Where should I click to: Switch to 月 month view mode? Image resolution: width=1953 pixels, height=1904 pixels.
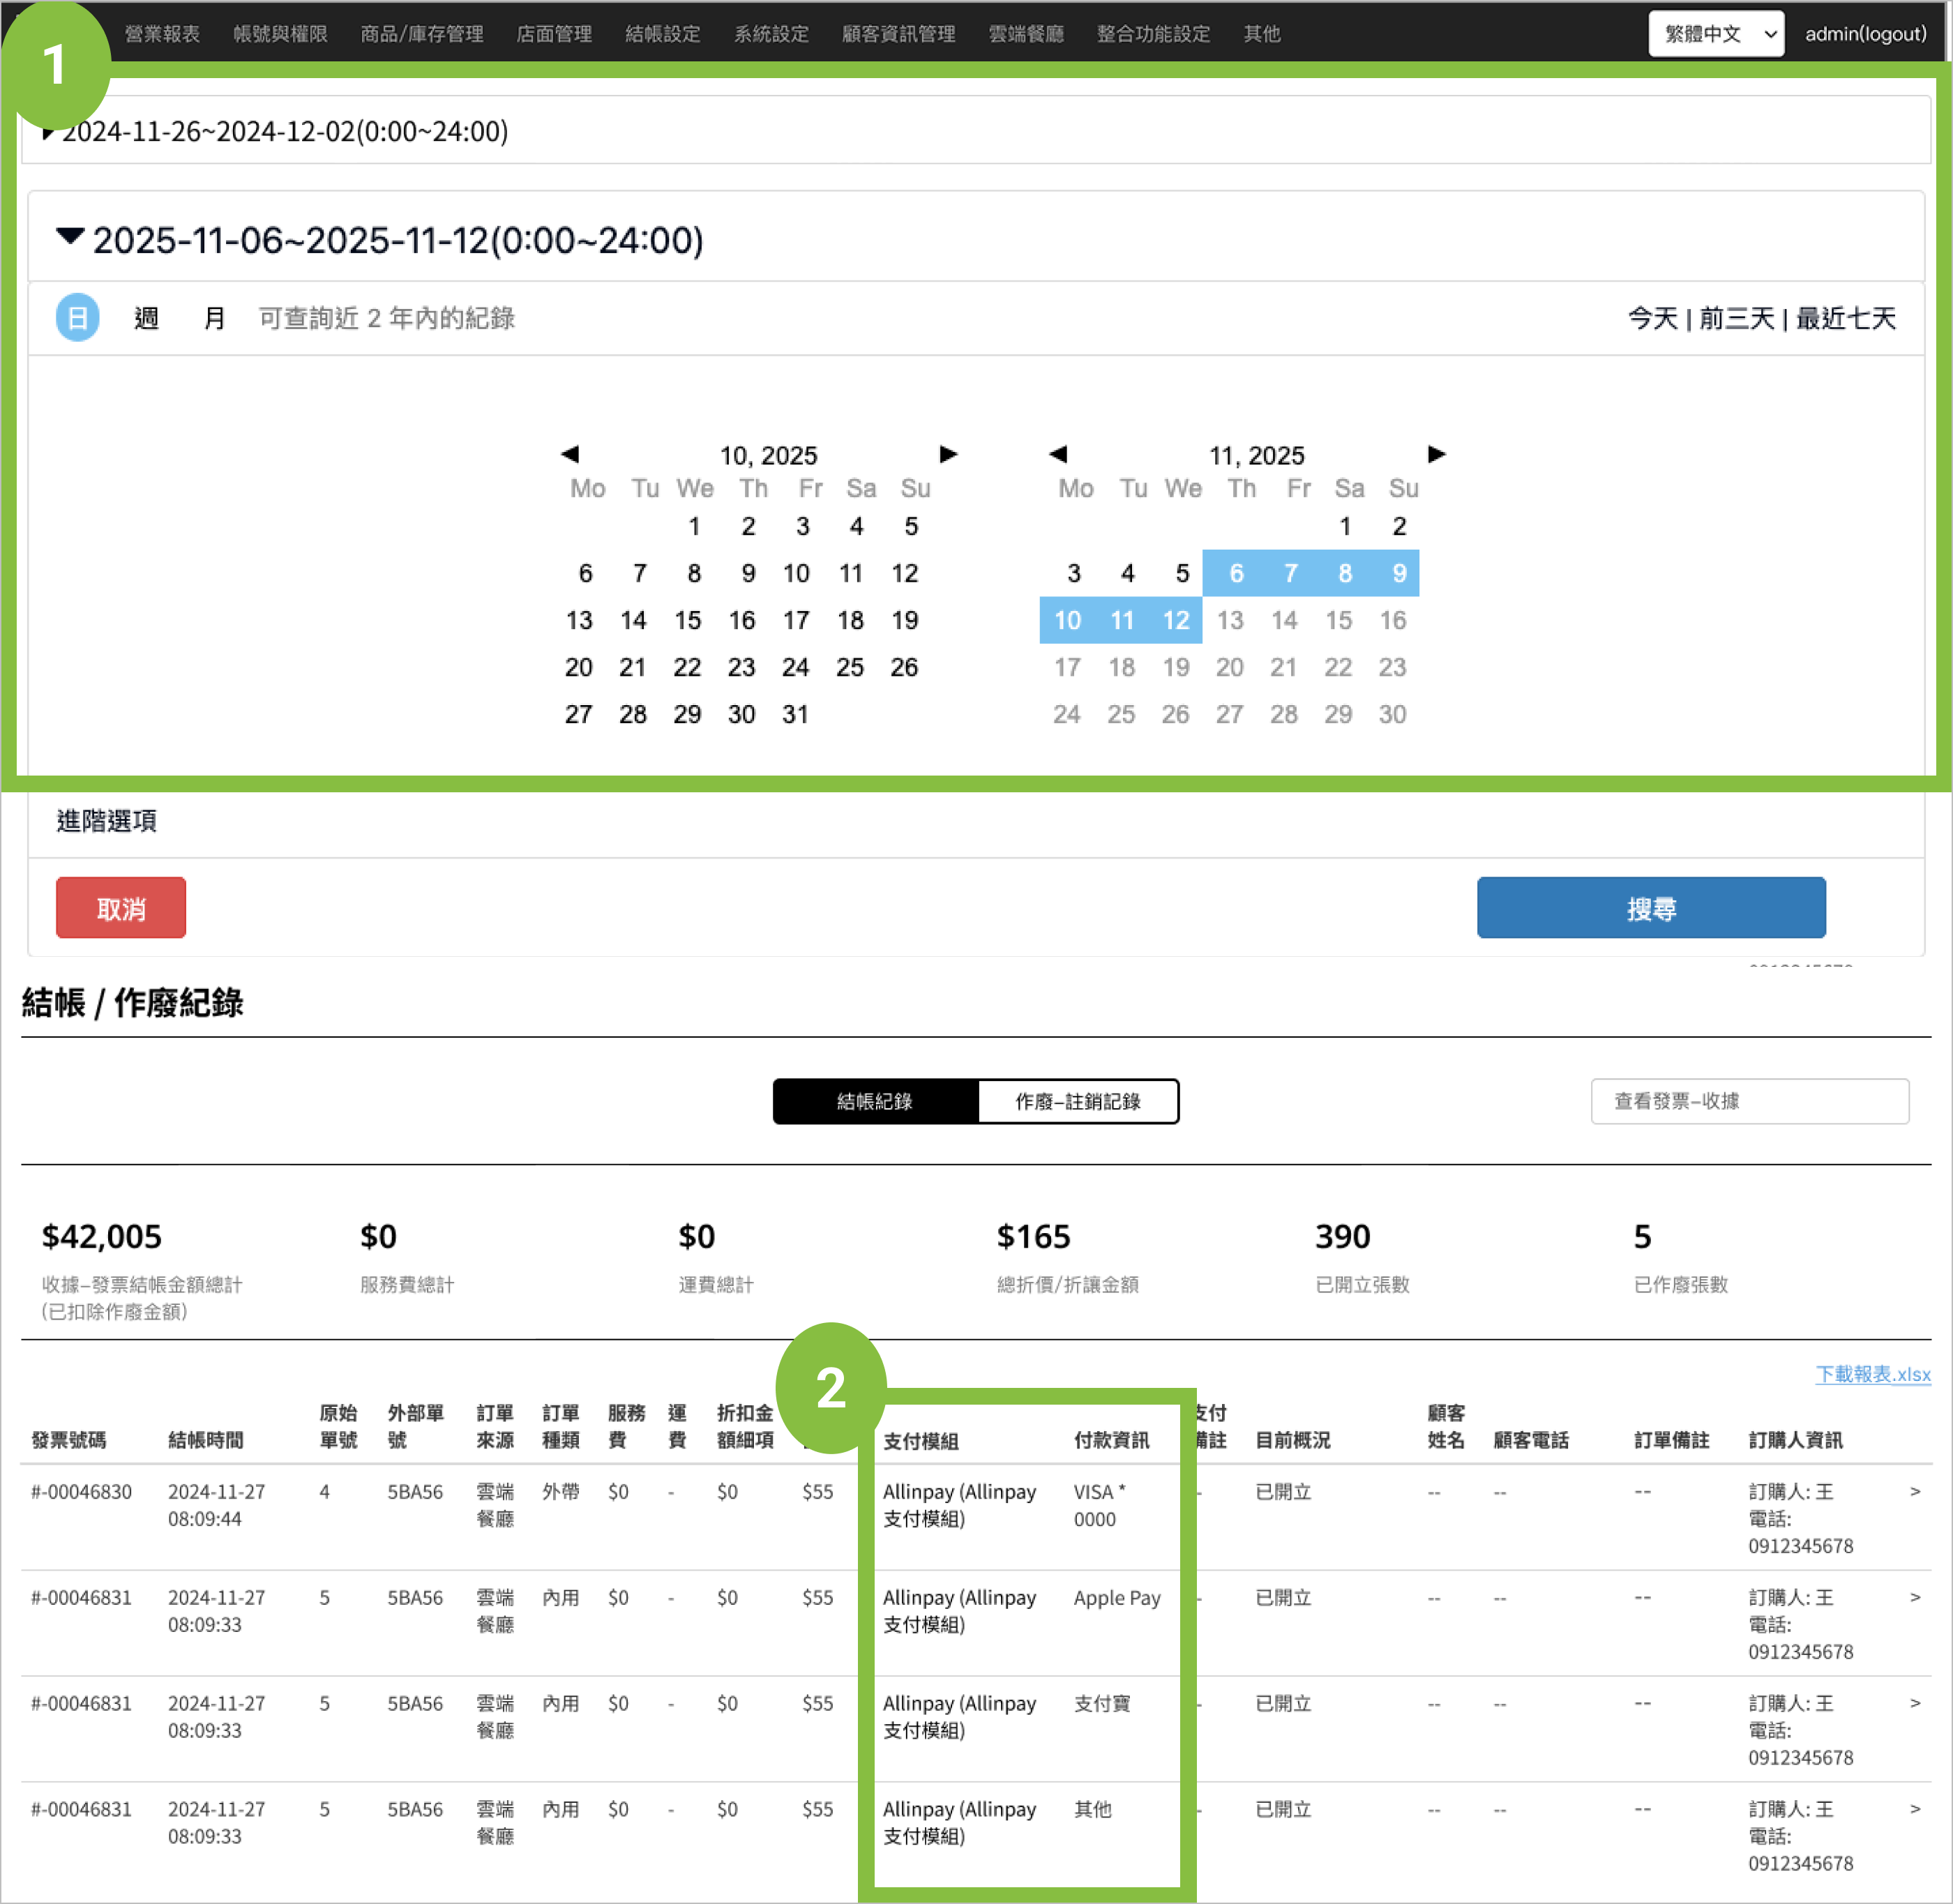point(214,318)
